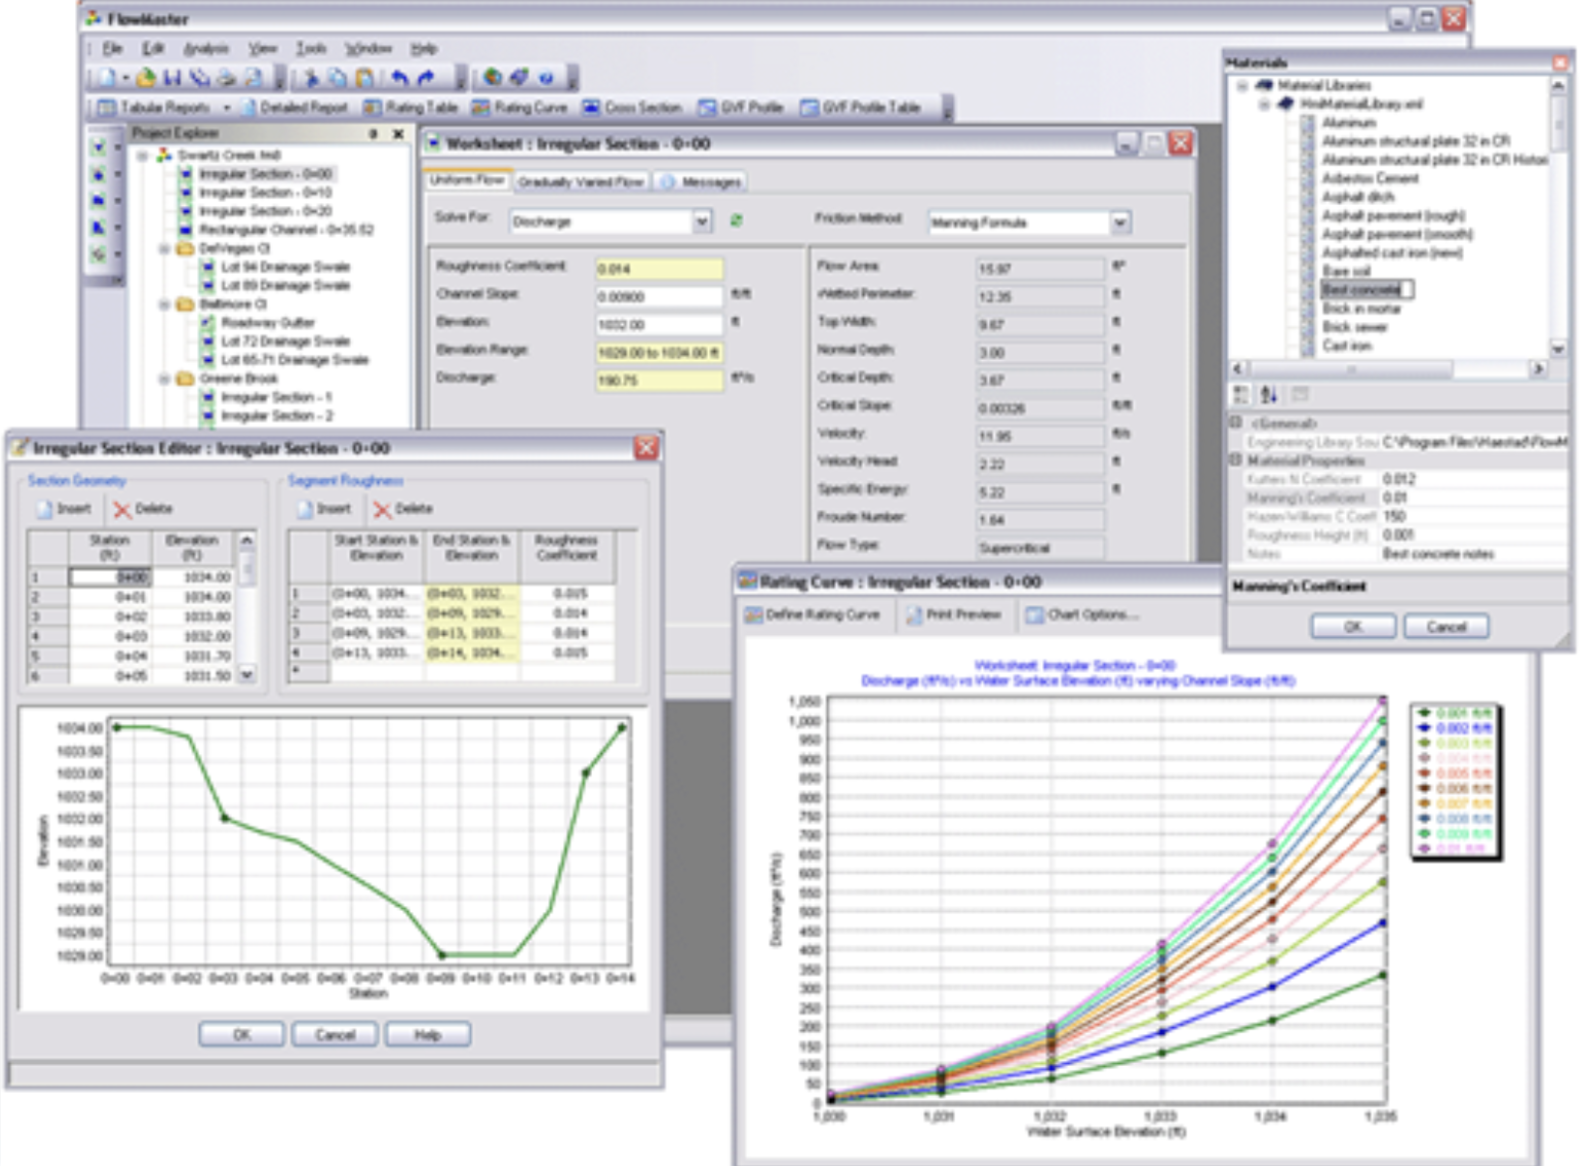Click the green recalculate icon beside Solve For
The width and height of the screenshot is (1586, 1166).
tap(736, 220)
